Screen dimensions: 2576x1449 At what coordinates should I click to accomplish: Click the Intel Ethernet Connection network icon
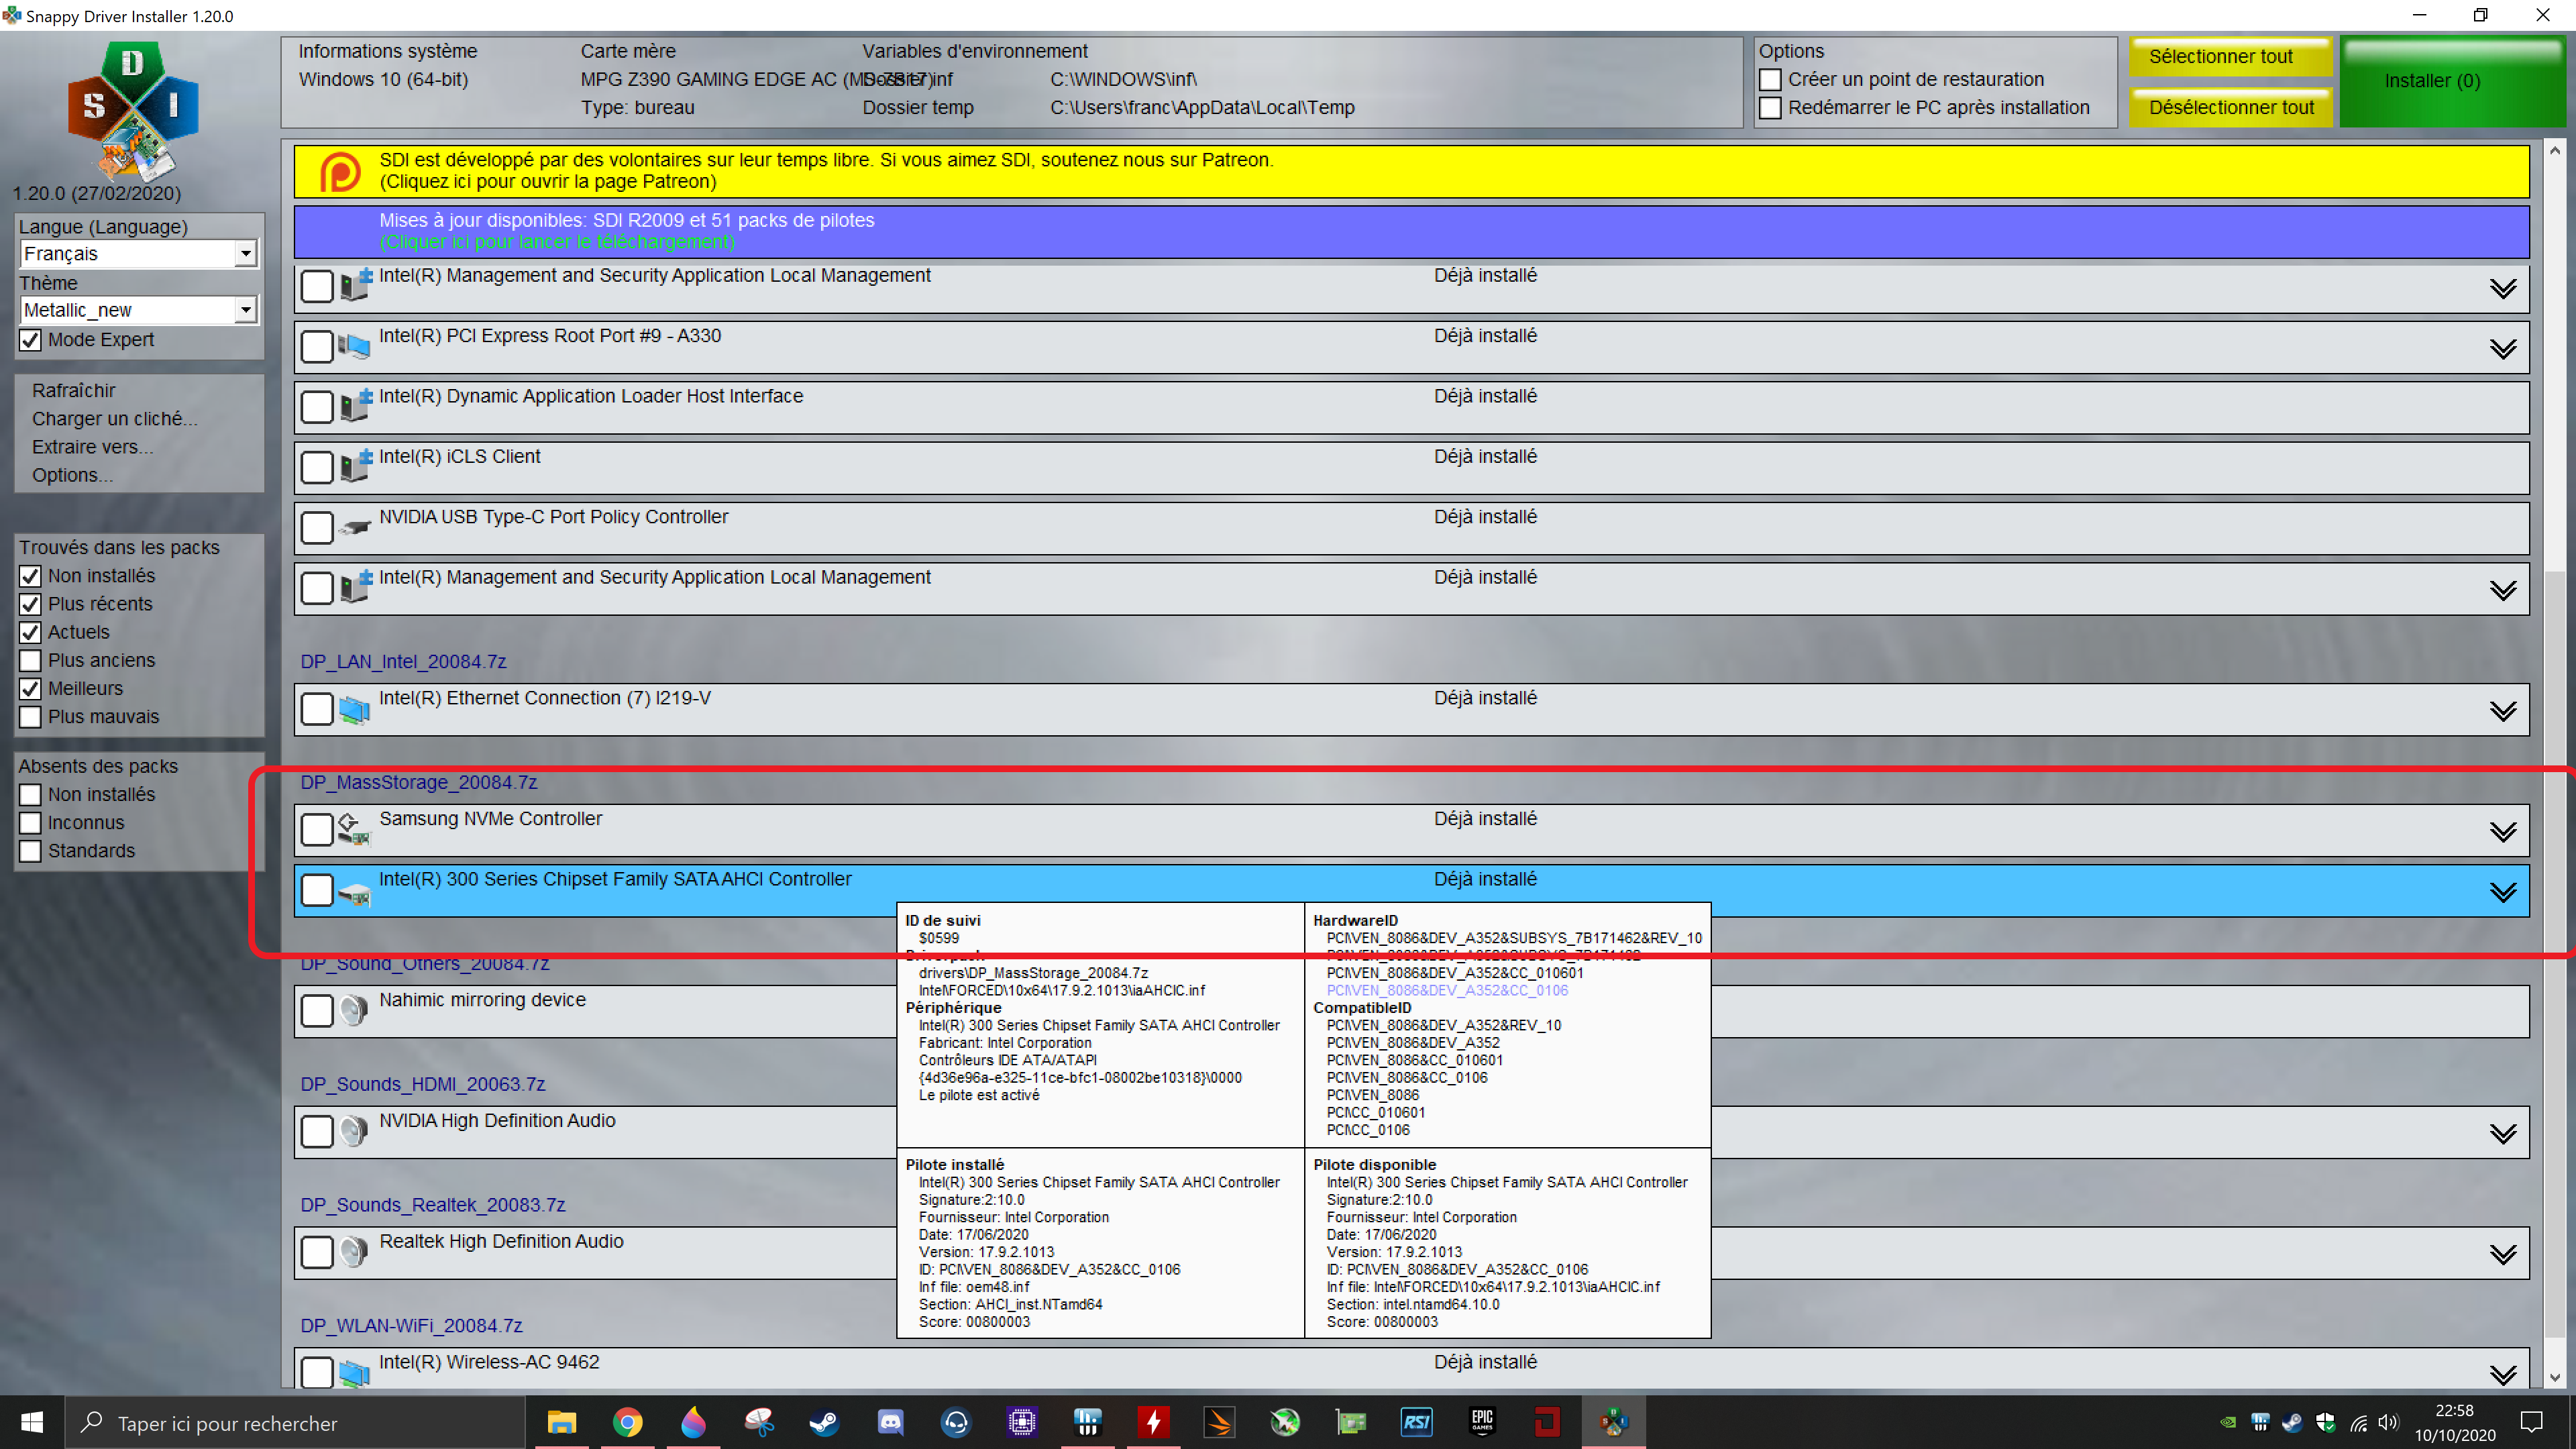click(x=353, y=710)
